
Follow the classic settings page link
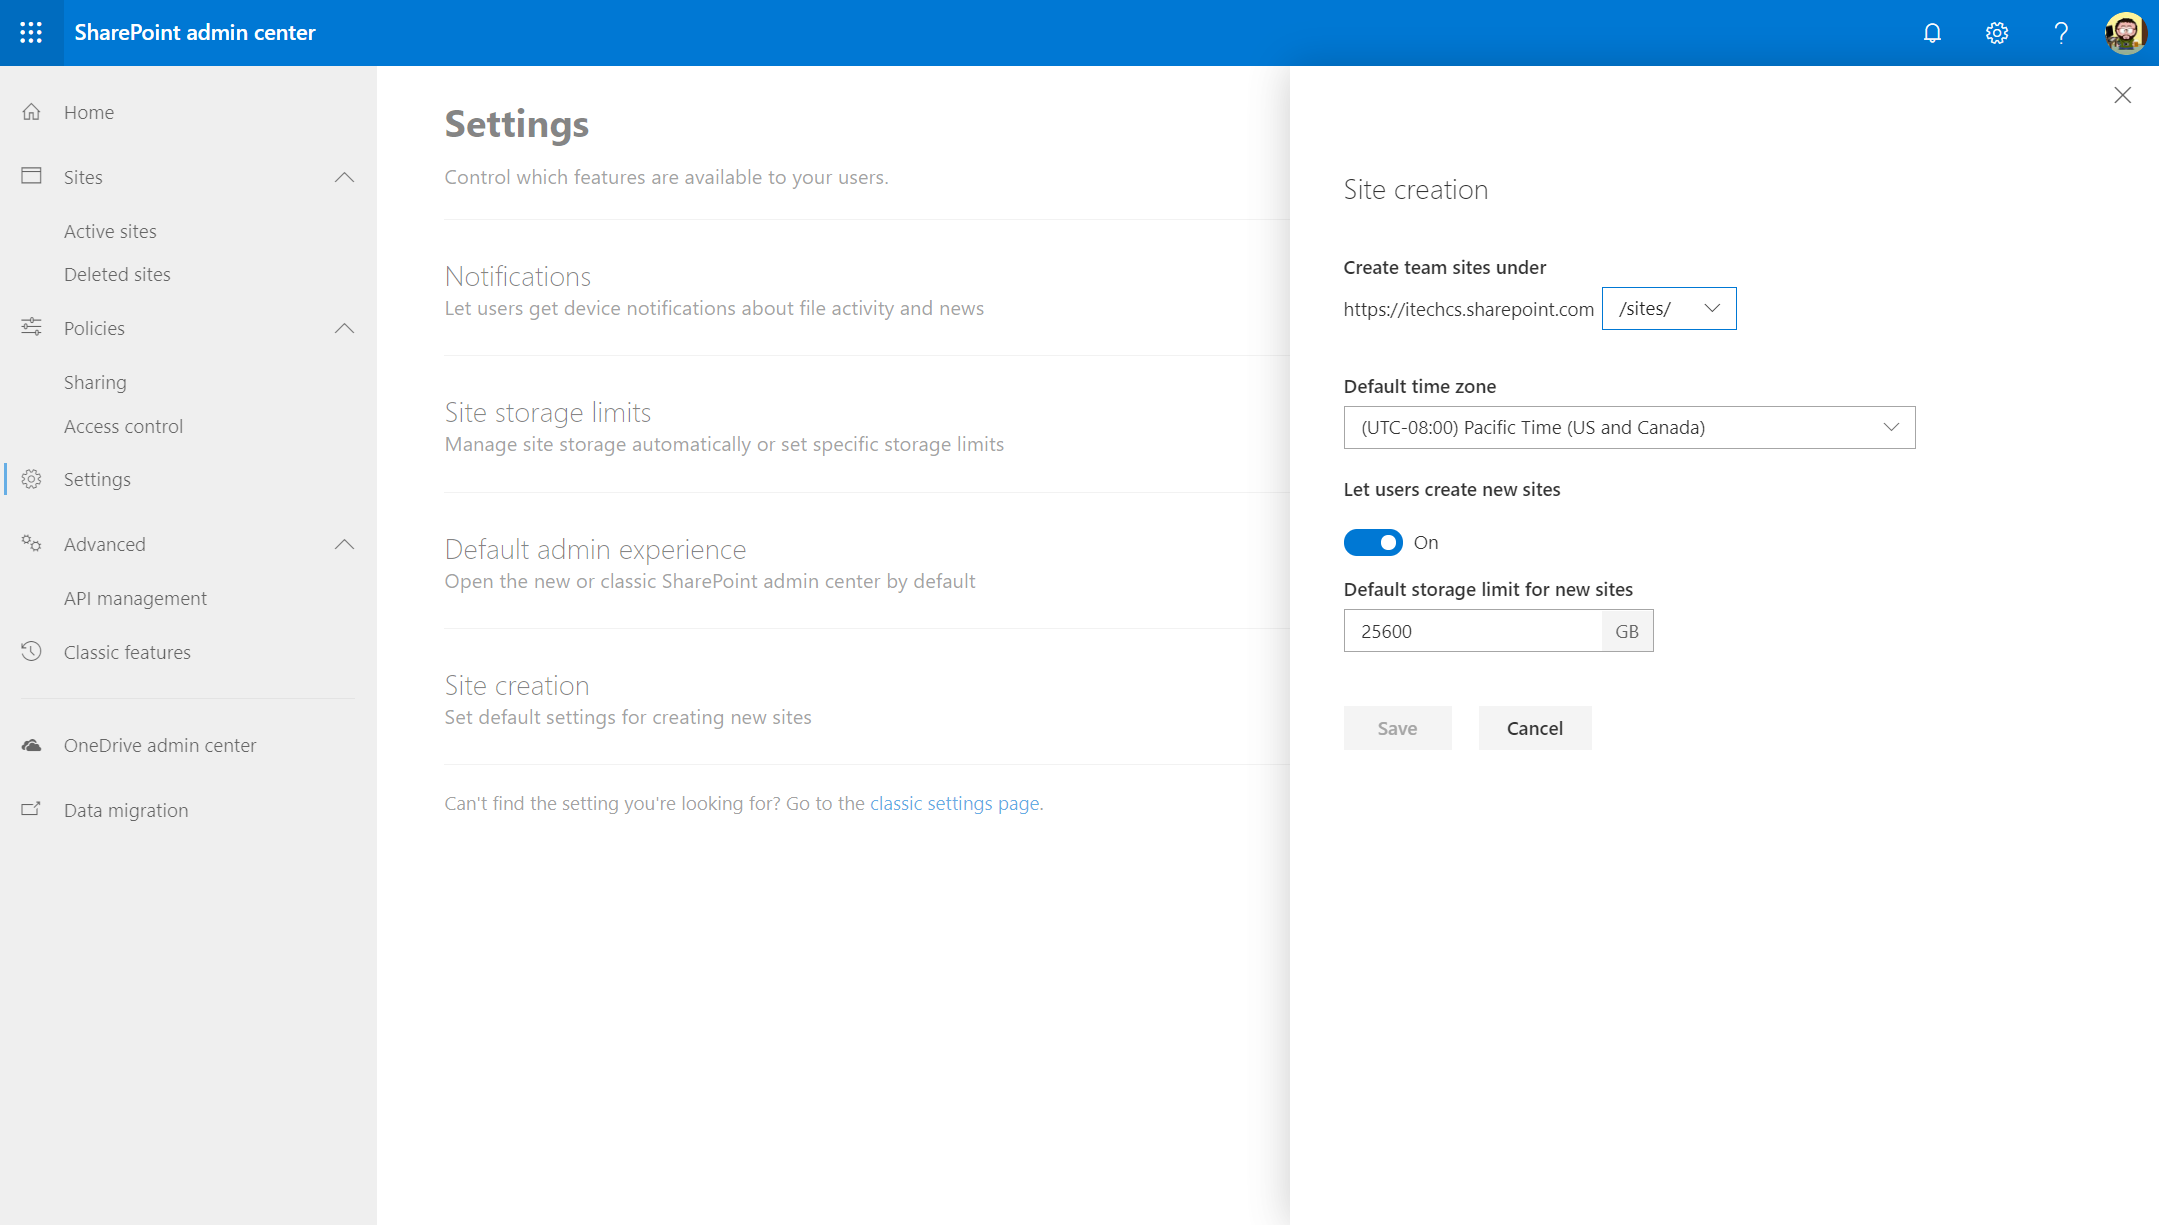[954, 803]
